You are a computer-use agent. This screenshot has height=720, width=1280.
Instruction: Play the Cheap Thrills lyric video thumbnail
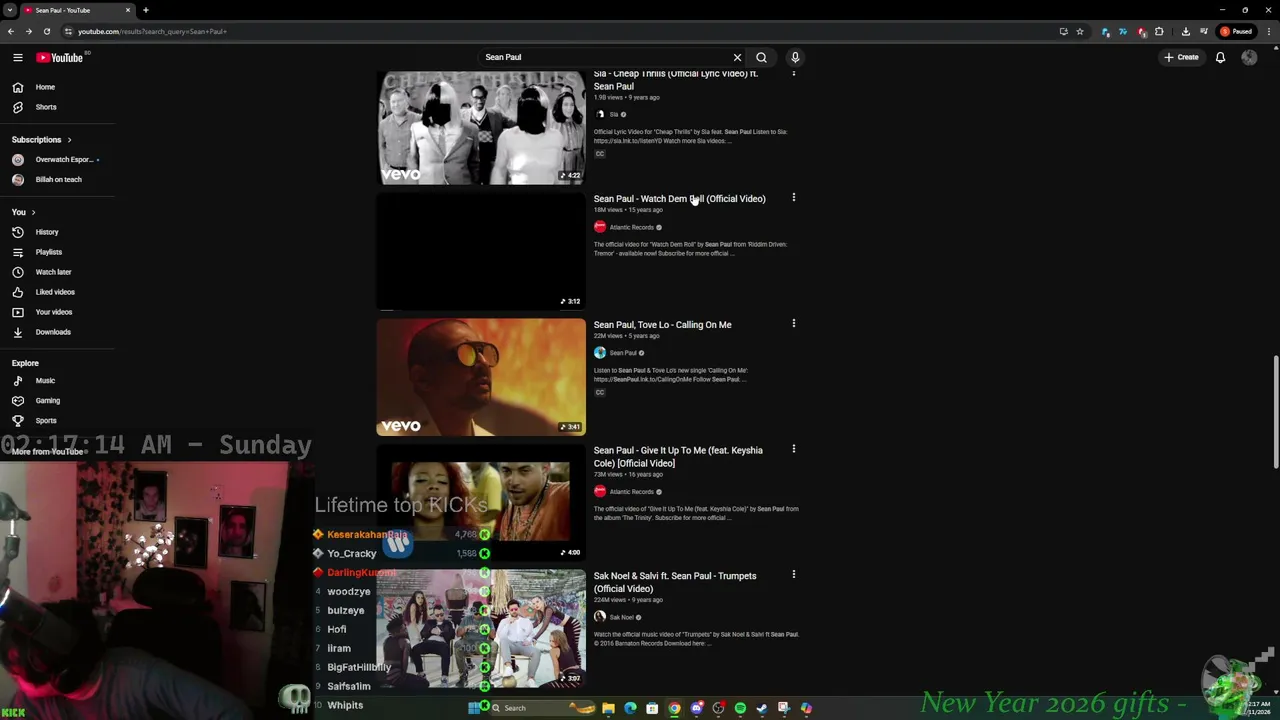[481, 127]
